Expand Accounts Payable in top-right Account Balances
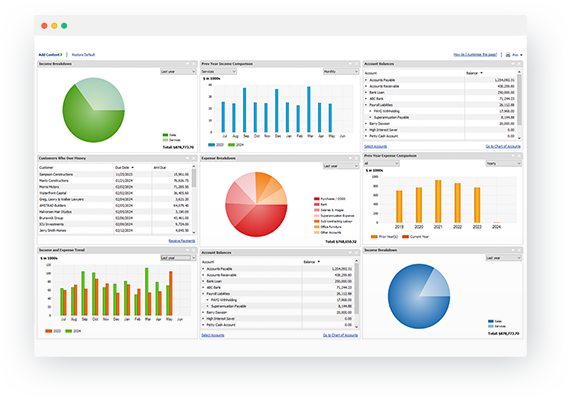This screenshot has height=398, width=570. pos(366,80)
